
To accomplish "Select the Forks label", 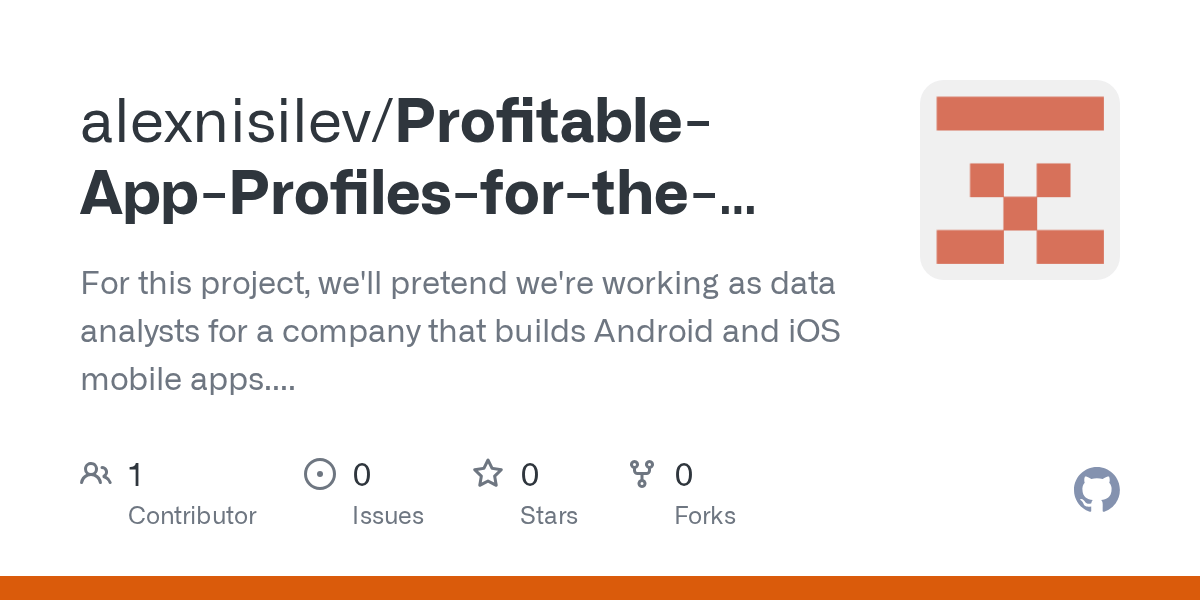I will pyautogui.click(x=705, y=516).
